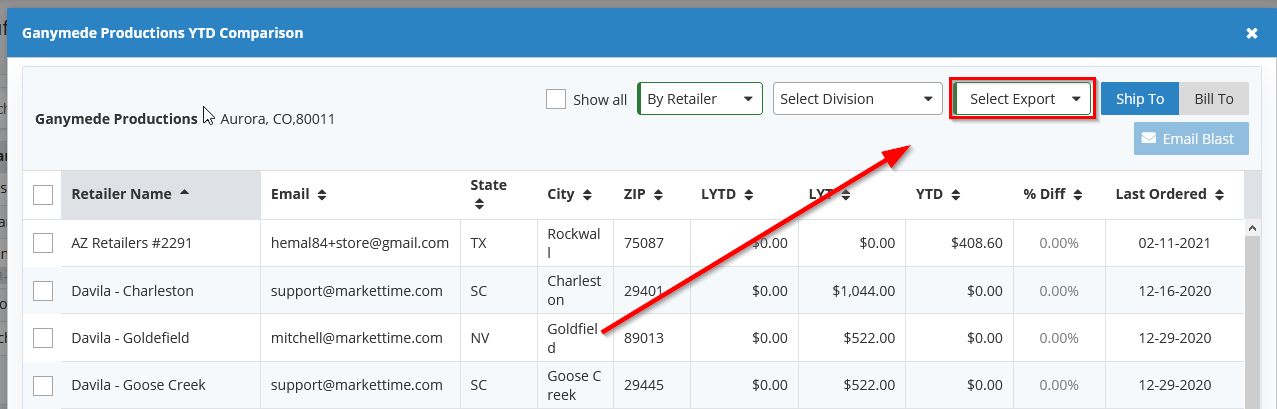Screen dimensions: 1277x409
Task: Tick the Show all checkbox
Action: coord(556,99)
